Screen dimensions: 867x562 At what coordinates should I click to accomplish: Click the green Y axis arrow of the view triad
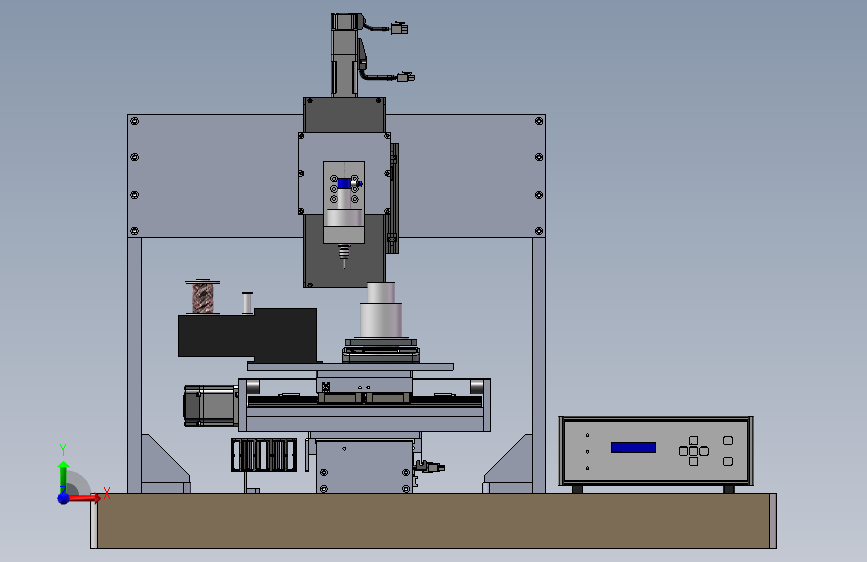pos(63,476)
